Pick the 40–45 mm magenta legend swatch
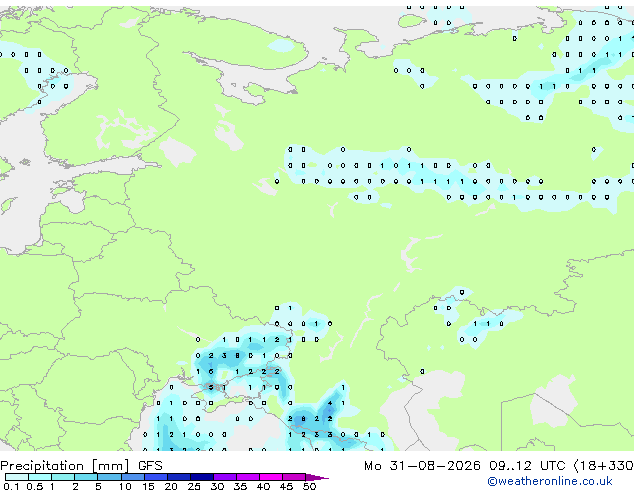This screenshot has height=490, width=634. (x=271, y=477)
